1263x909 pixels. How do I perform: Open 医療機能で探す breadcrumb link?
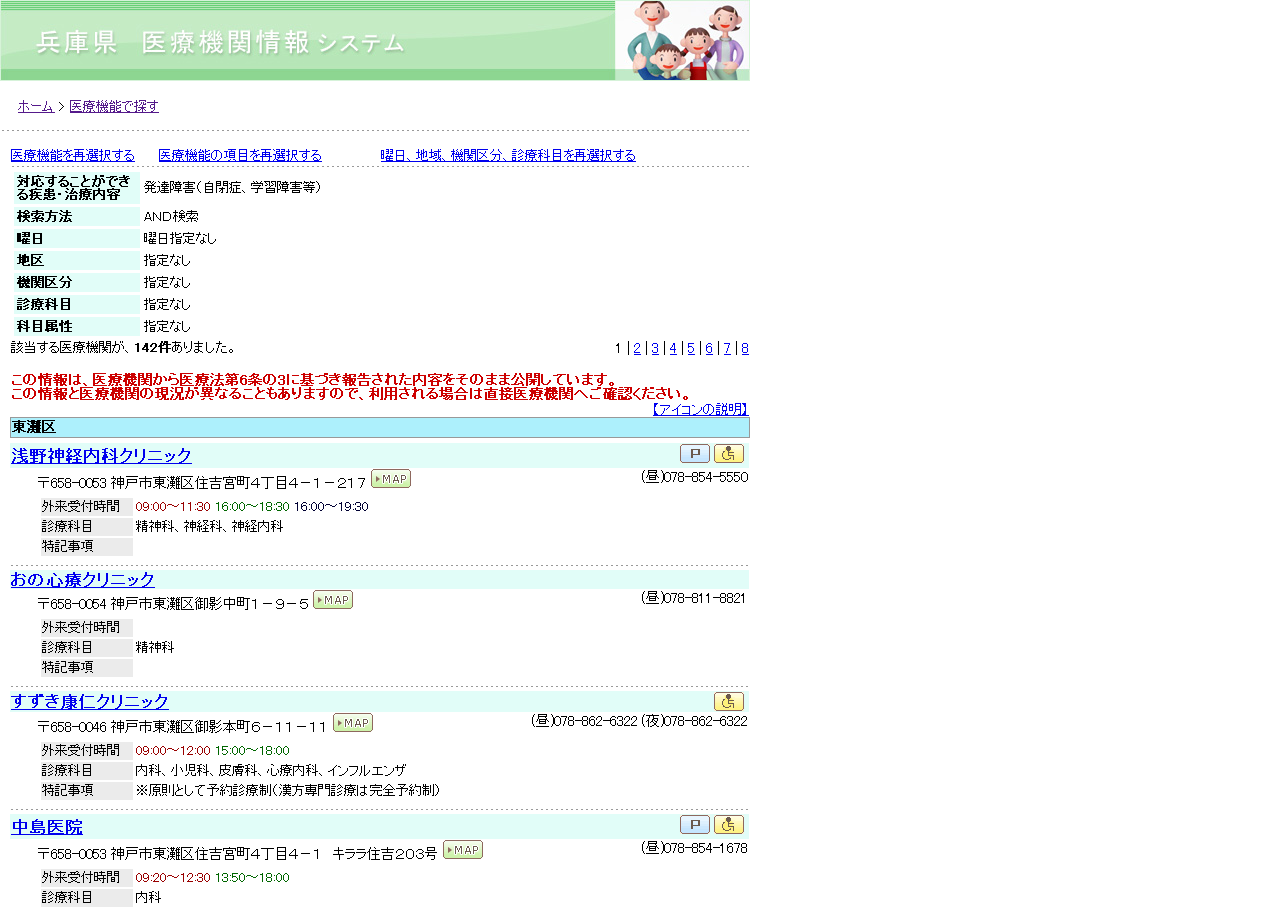(x=114, y=106)
